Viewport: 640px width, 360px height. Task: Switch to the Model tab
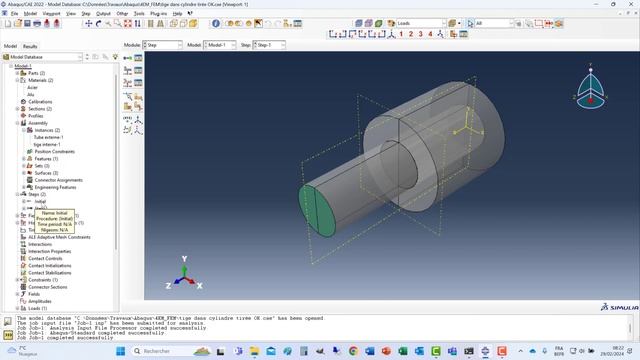tap(10, 46)
